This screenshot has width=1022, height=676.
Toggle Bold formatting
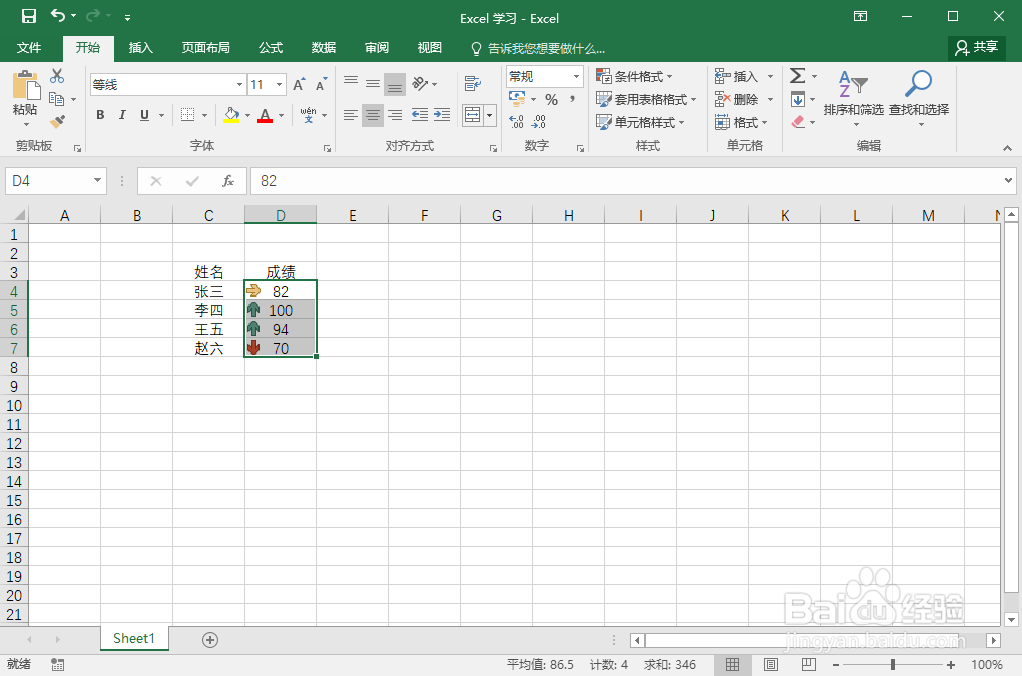click(x=100, y=115)
